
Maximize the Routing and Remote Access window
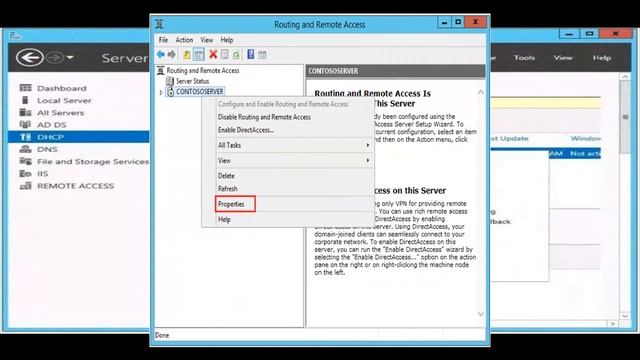tap(458, 22)
